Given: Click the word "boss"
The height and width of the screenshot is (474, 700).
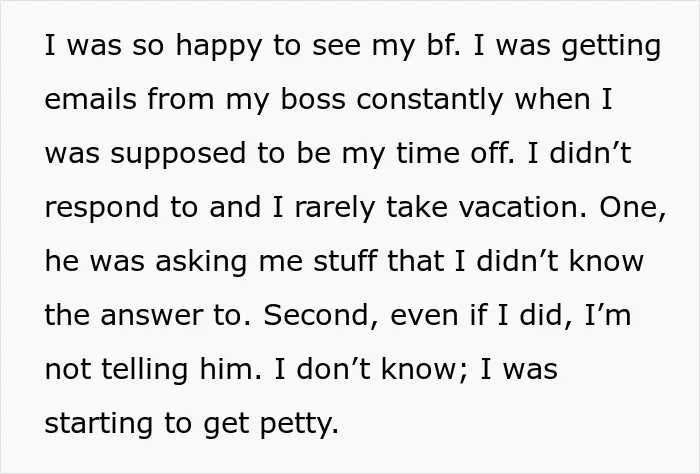Looking at the screenshot, I should 313,99.
